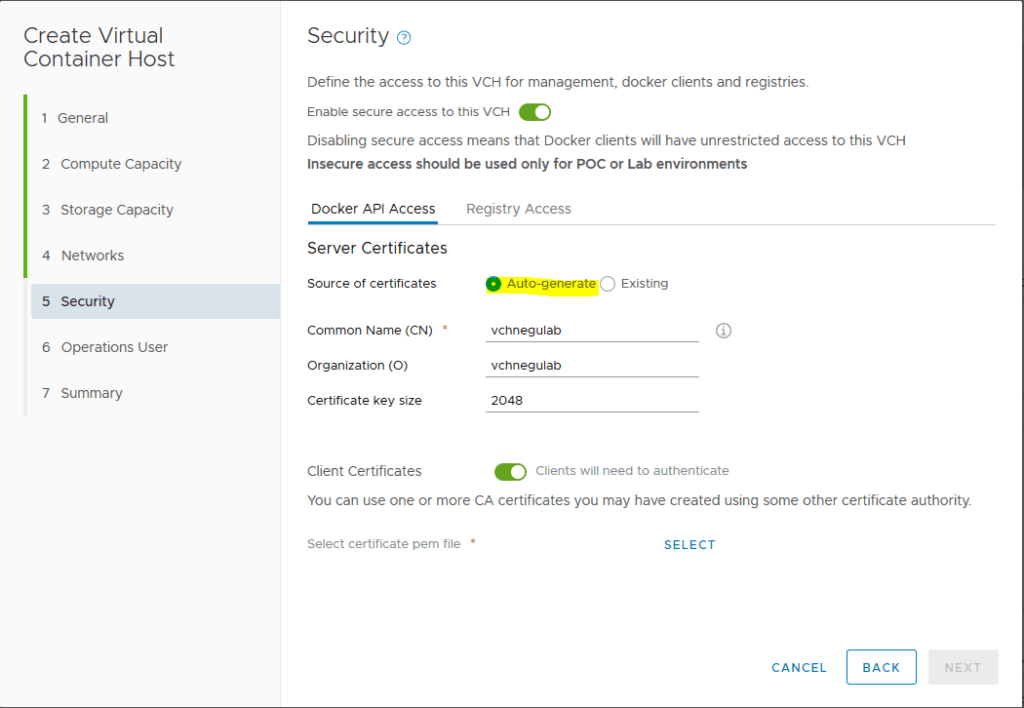Click SELECT to choose certificate pem file

coord(689,545)
